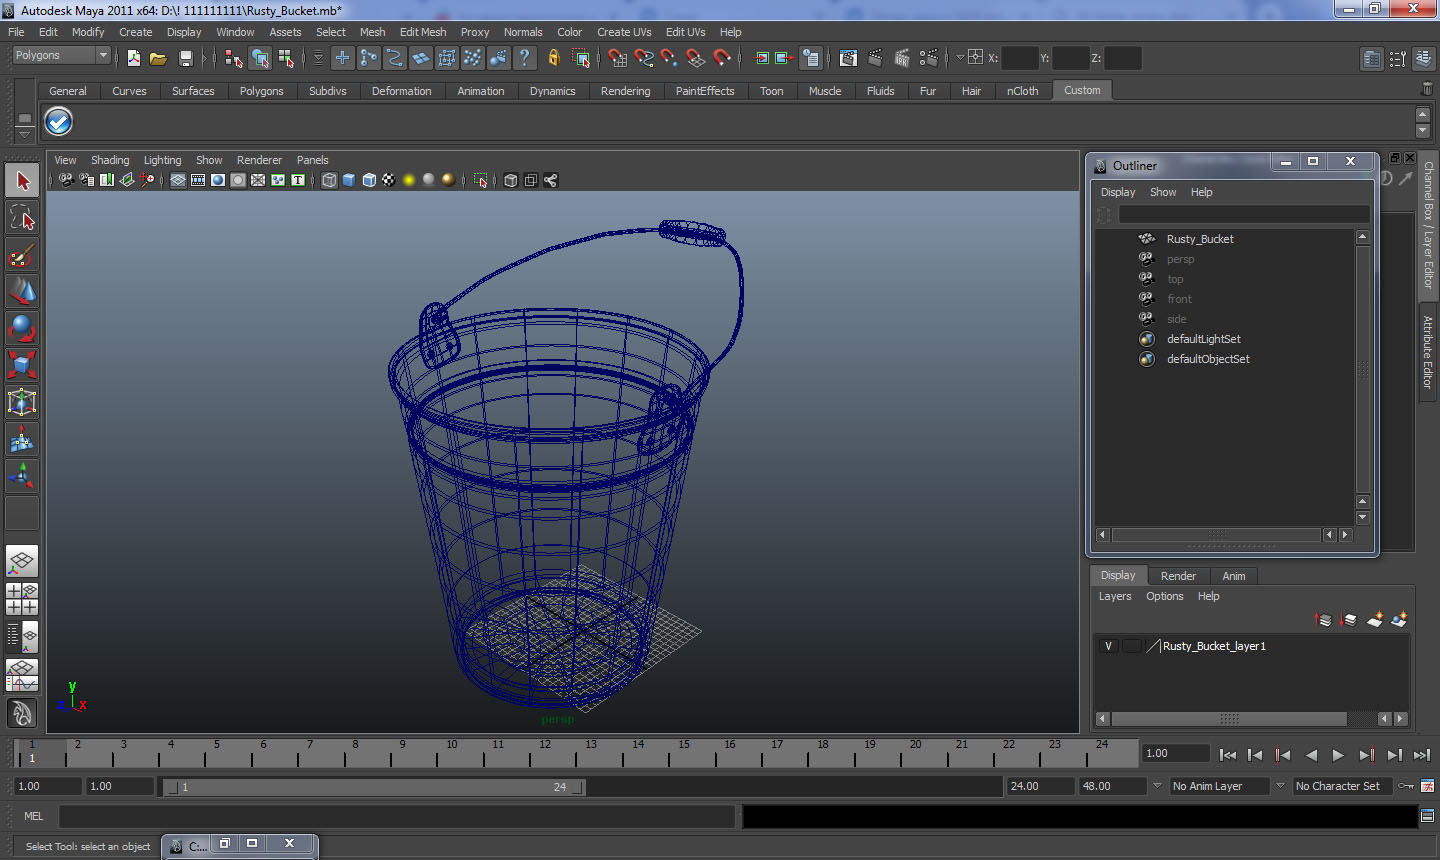Toggle viewport wireframe shading cube

[329, 180]
